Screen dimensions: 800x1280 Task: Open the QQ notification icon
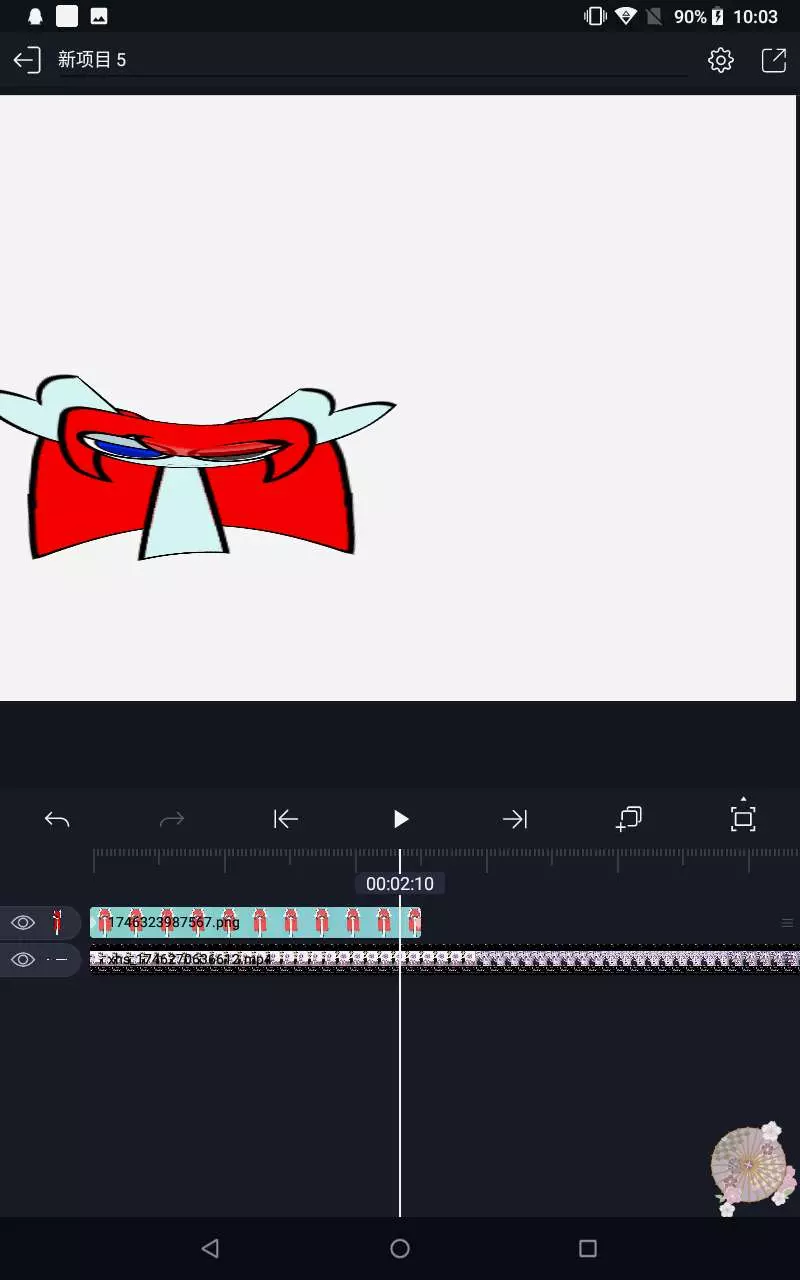tap(35, 16)
